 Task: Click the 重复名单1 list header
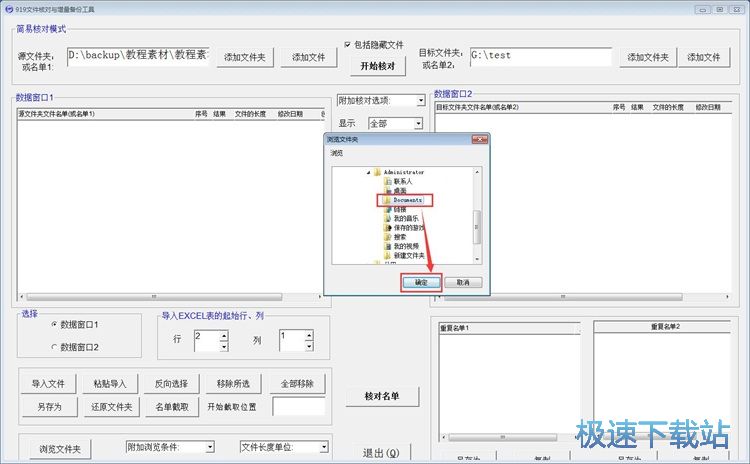coord(510,328)
